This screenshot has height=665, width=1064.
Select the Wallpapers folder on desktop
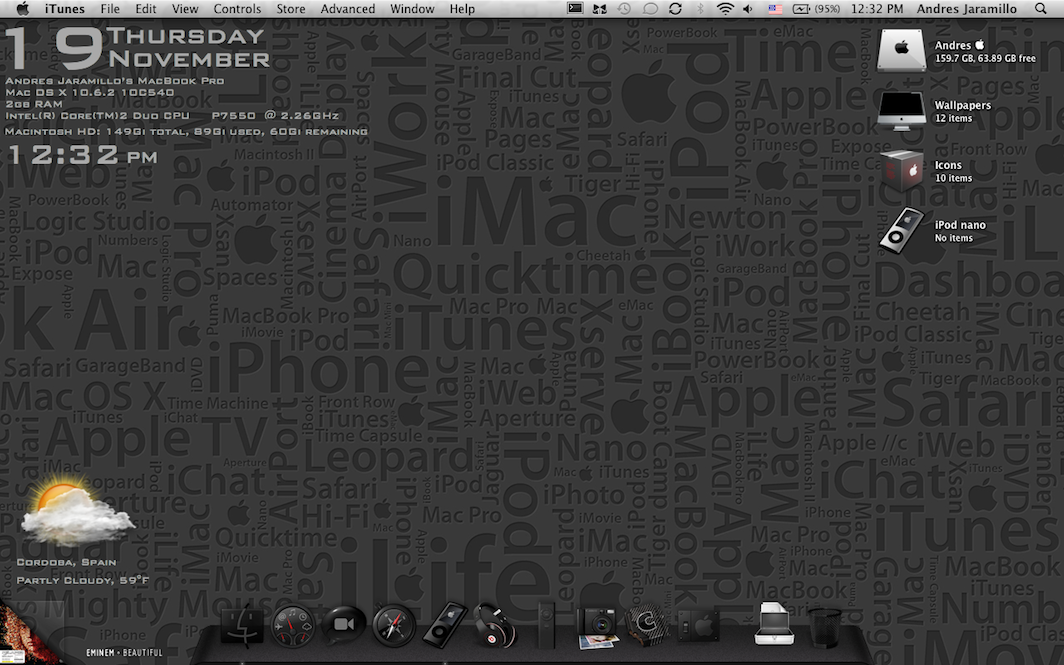pyautogui.click(x=901, y=111)
